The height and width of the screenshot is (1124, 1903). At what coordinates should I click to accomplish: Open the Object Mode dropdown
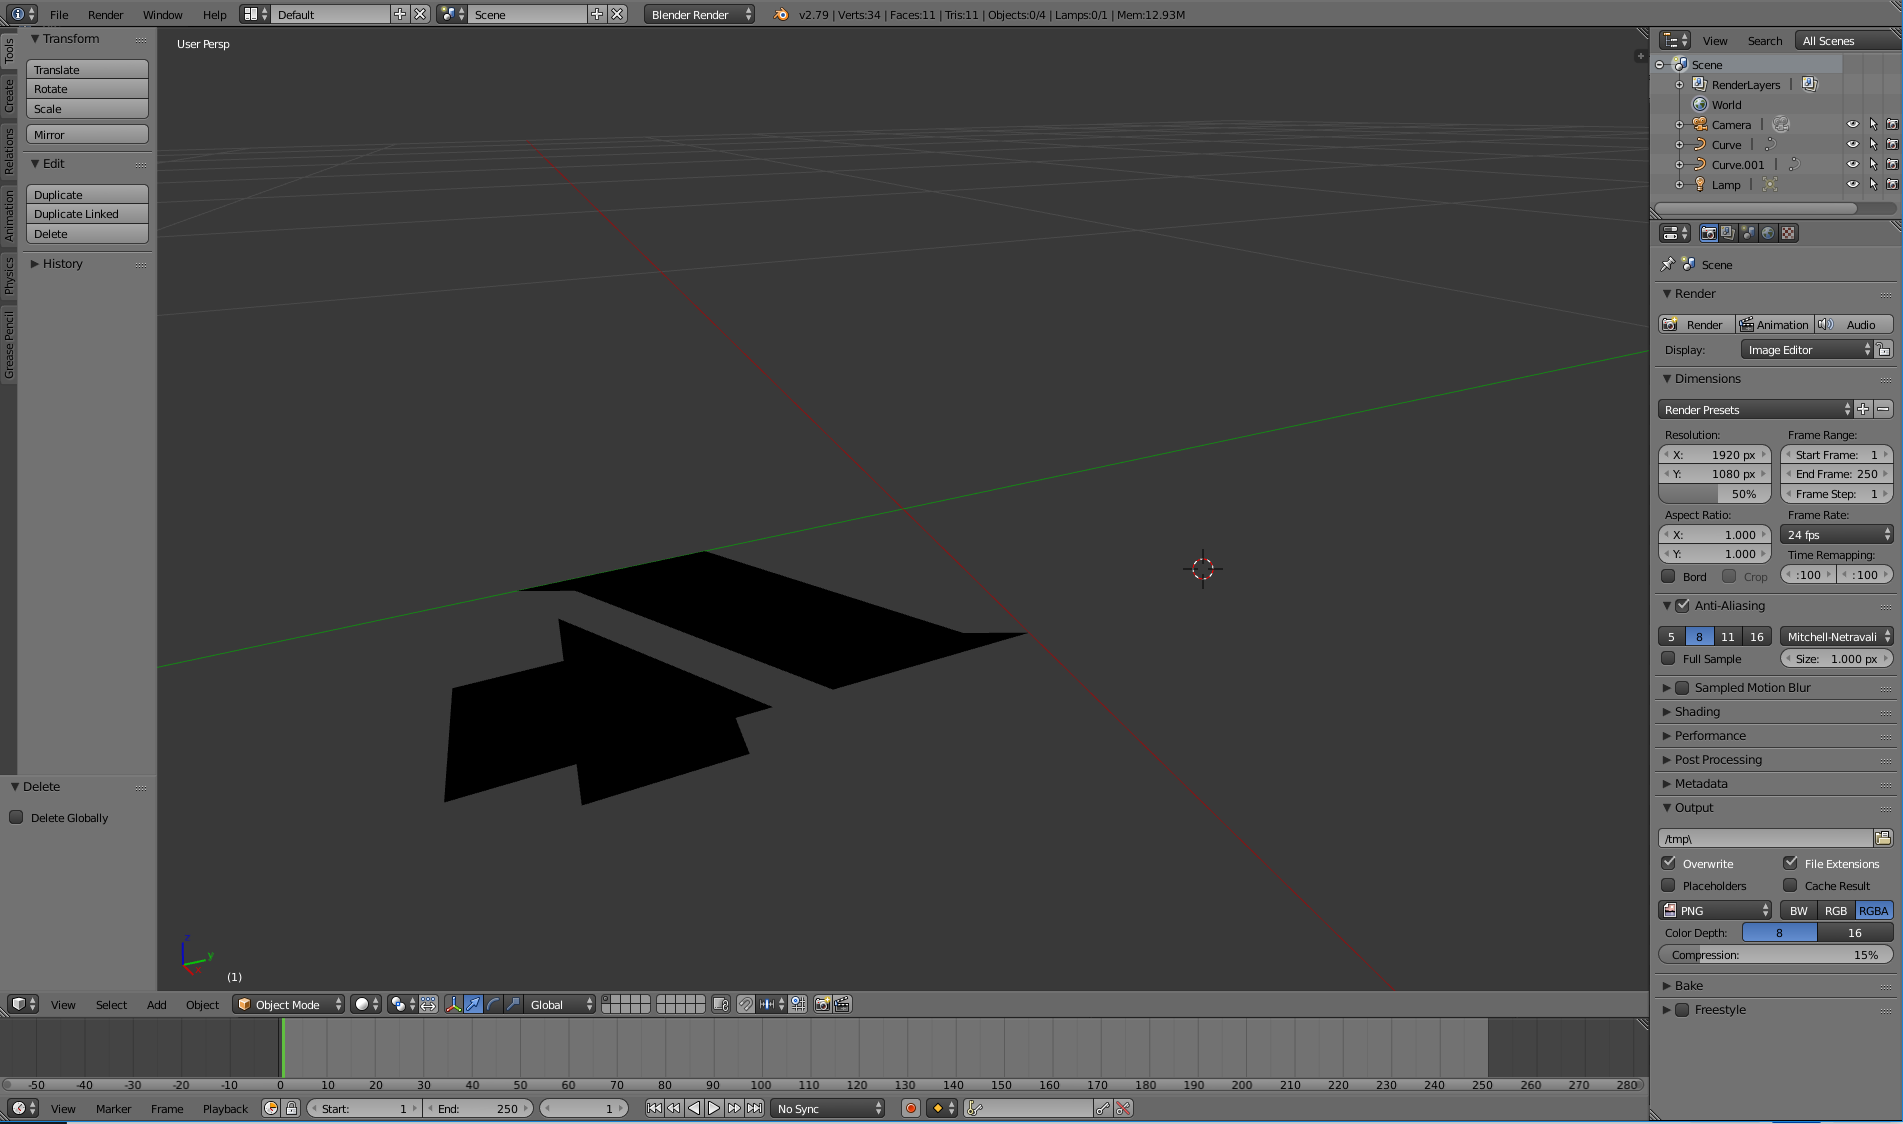tap(288, 1004)
